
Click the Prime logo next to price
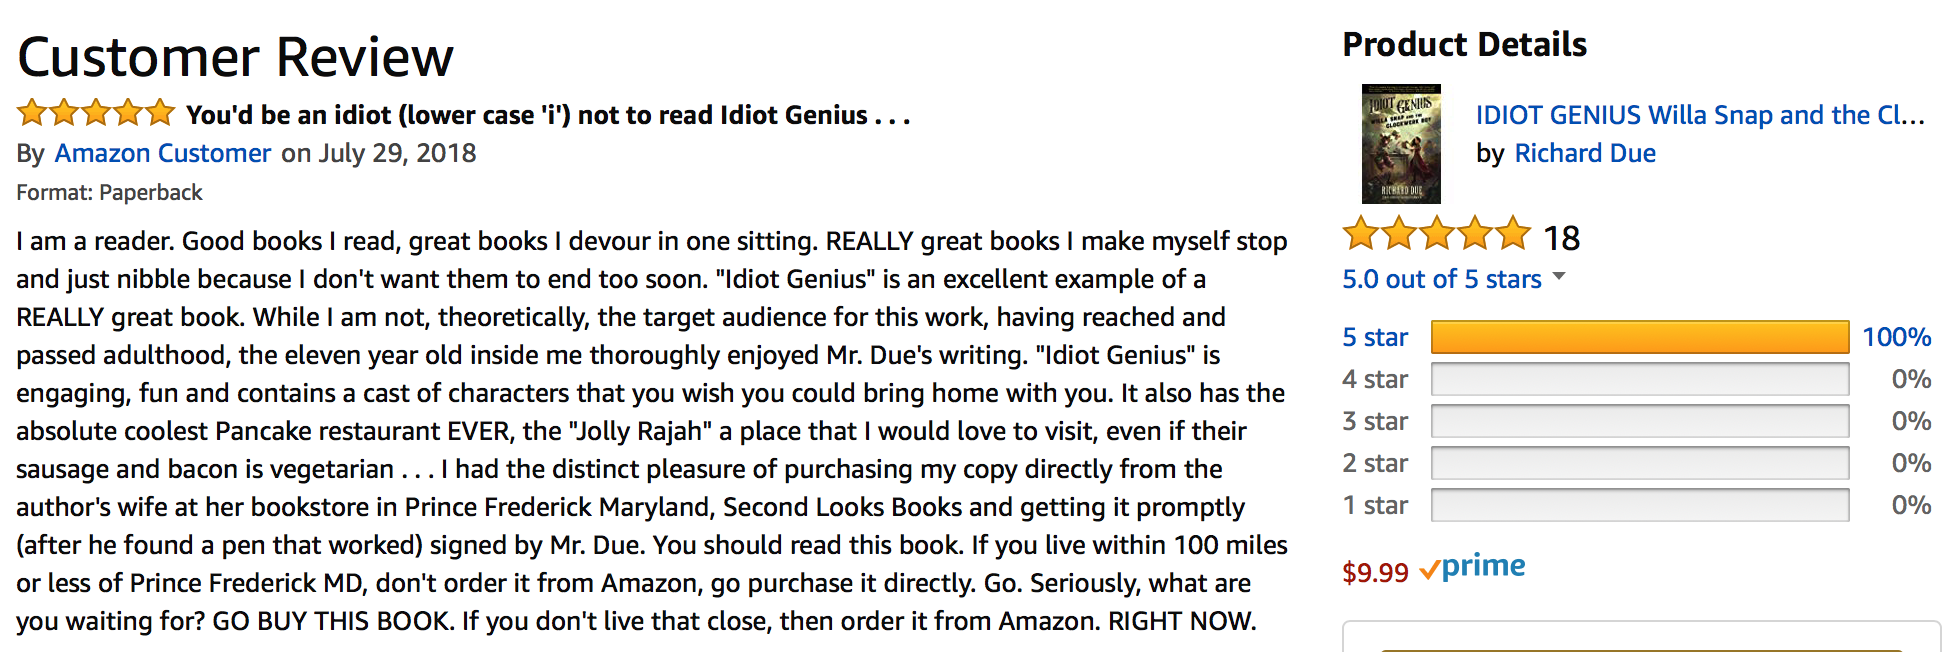(x=1472, y=568)
